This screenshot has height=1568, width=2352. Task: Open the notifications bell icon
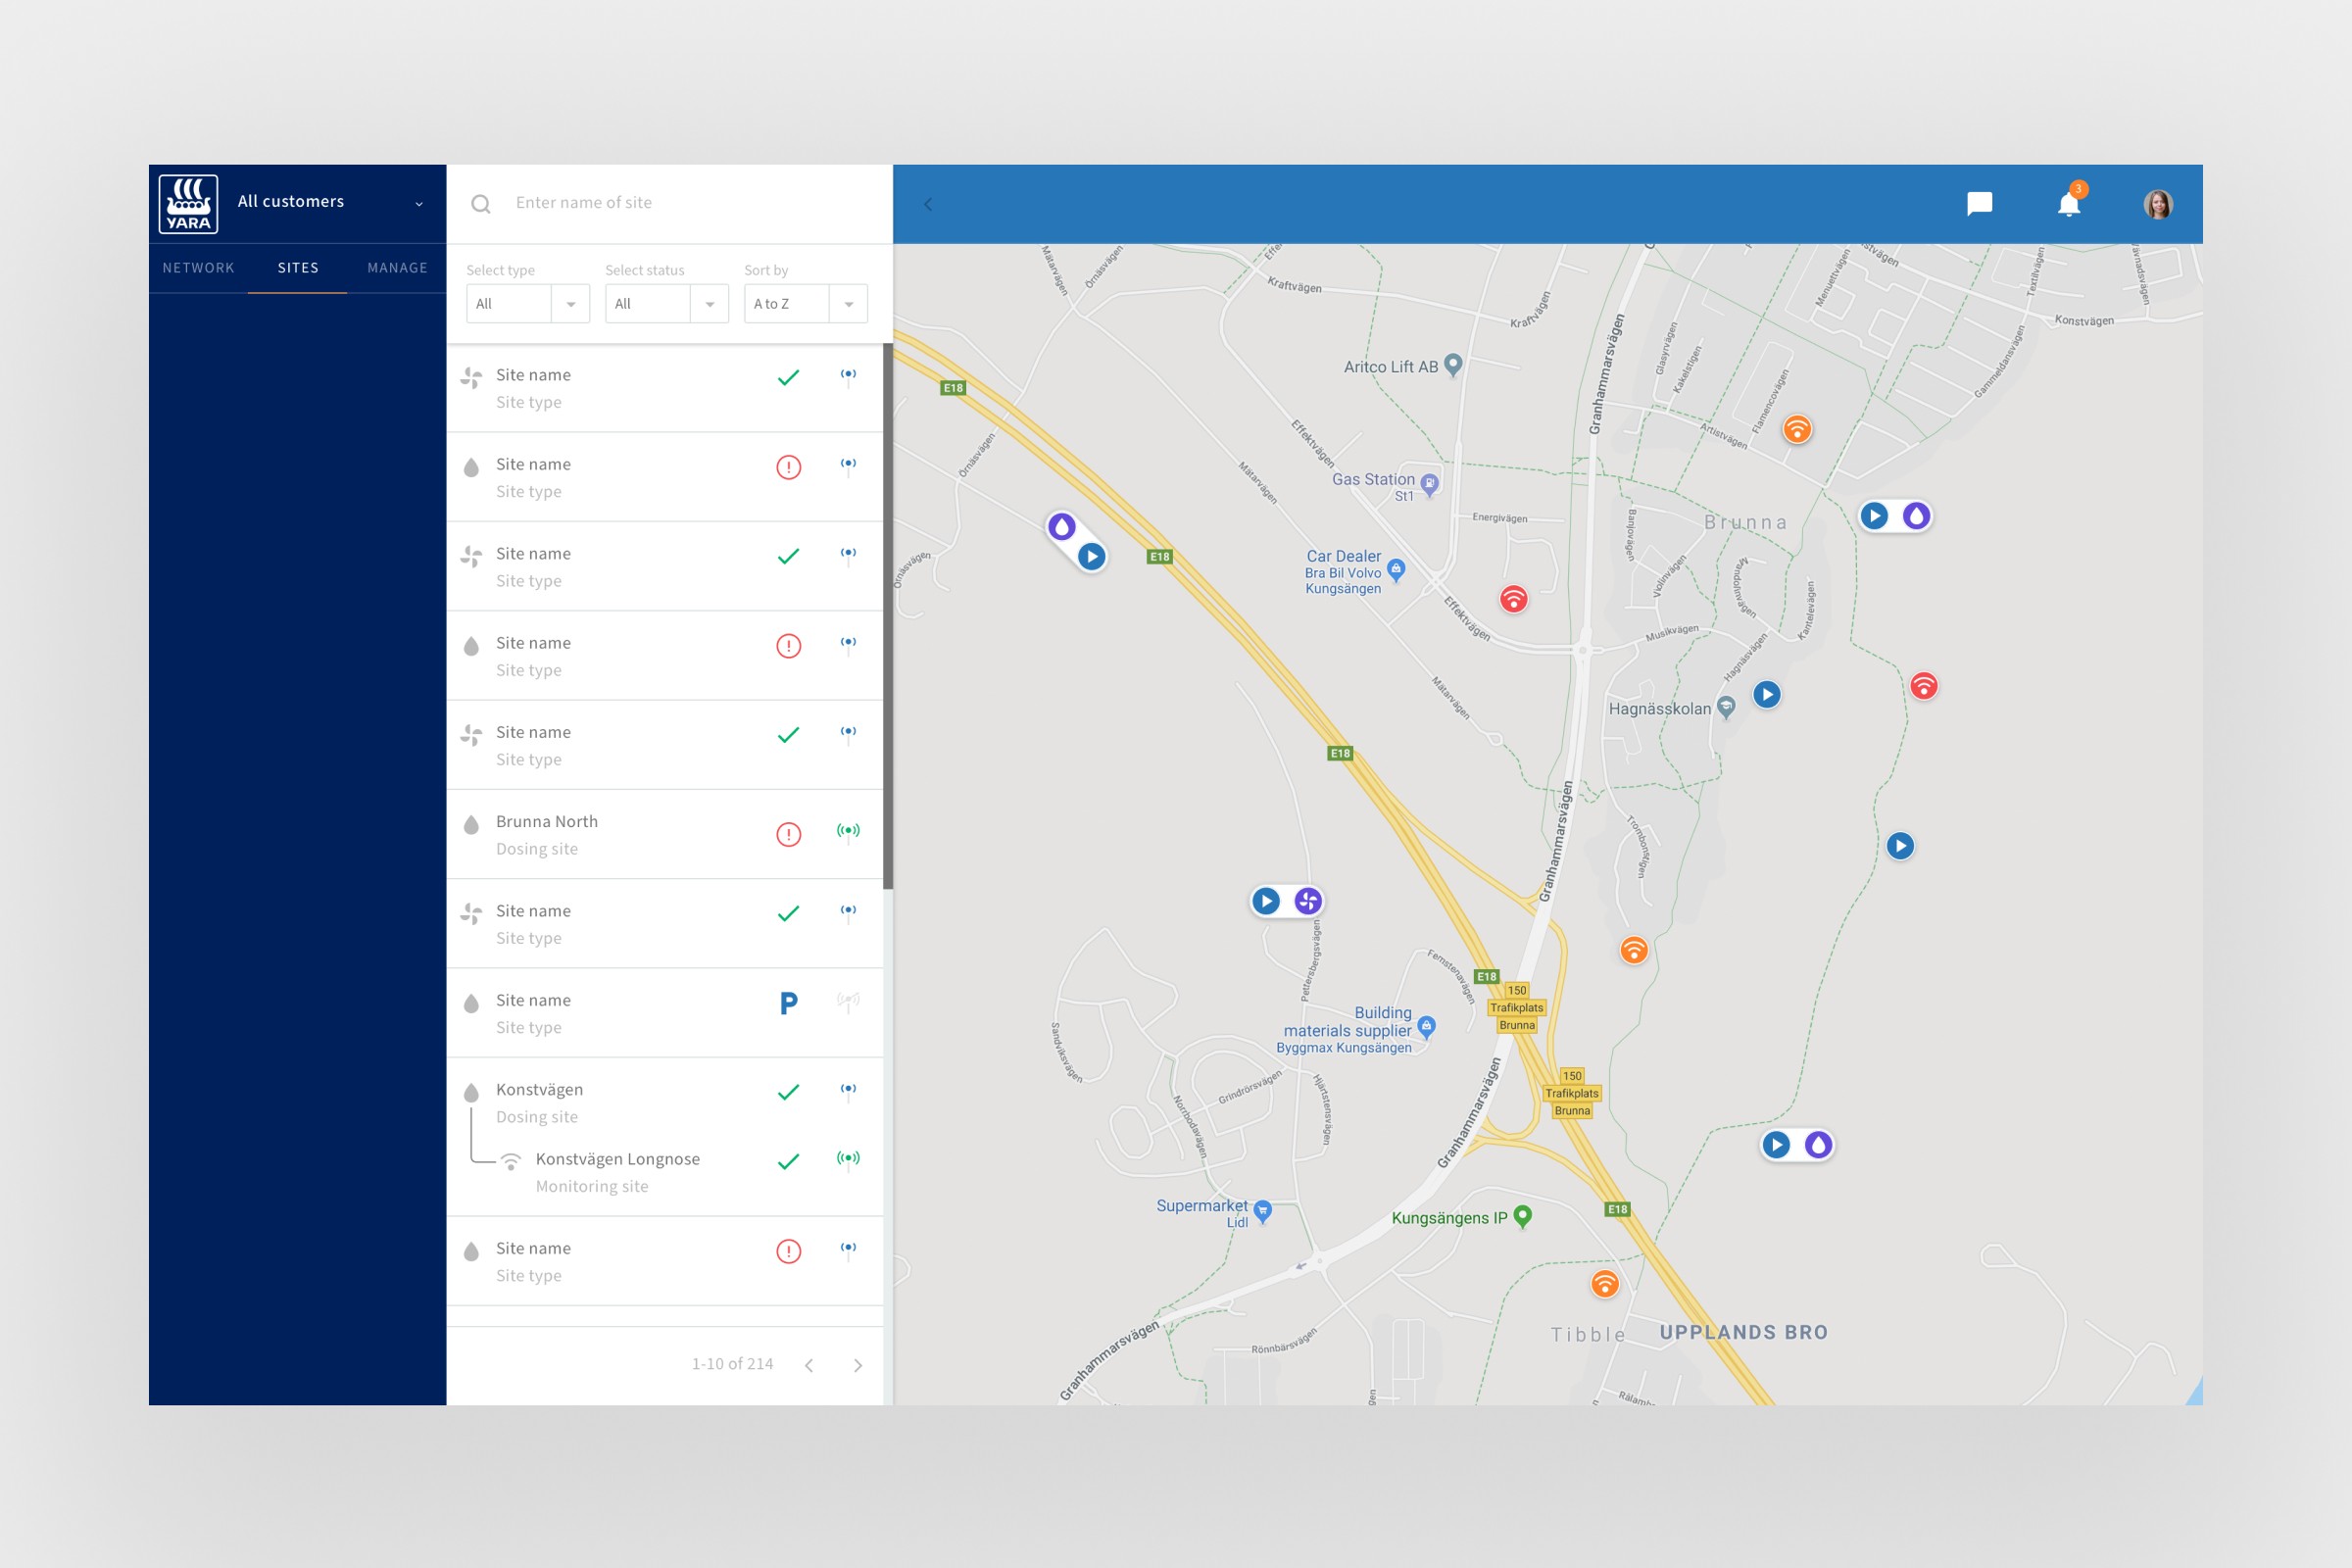click(2068, 204)
